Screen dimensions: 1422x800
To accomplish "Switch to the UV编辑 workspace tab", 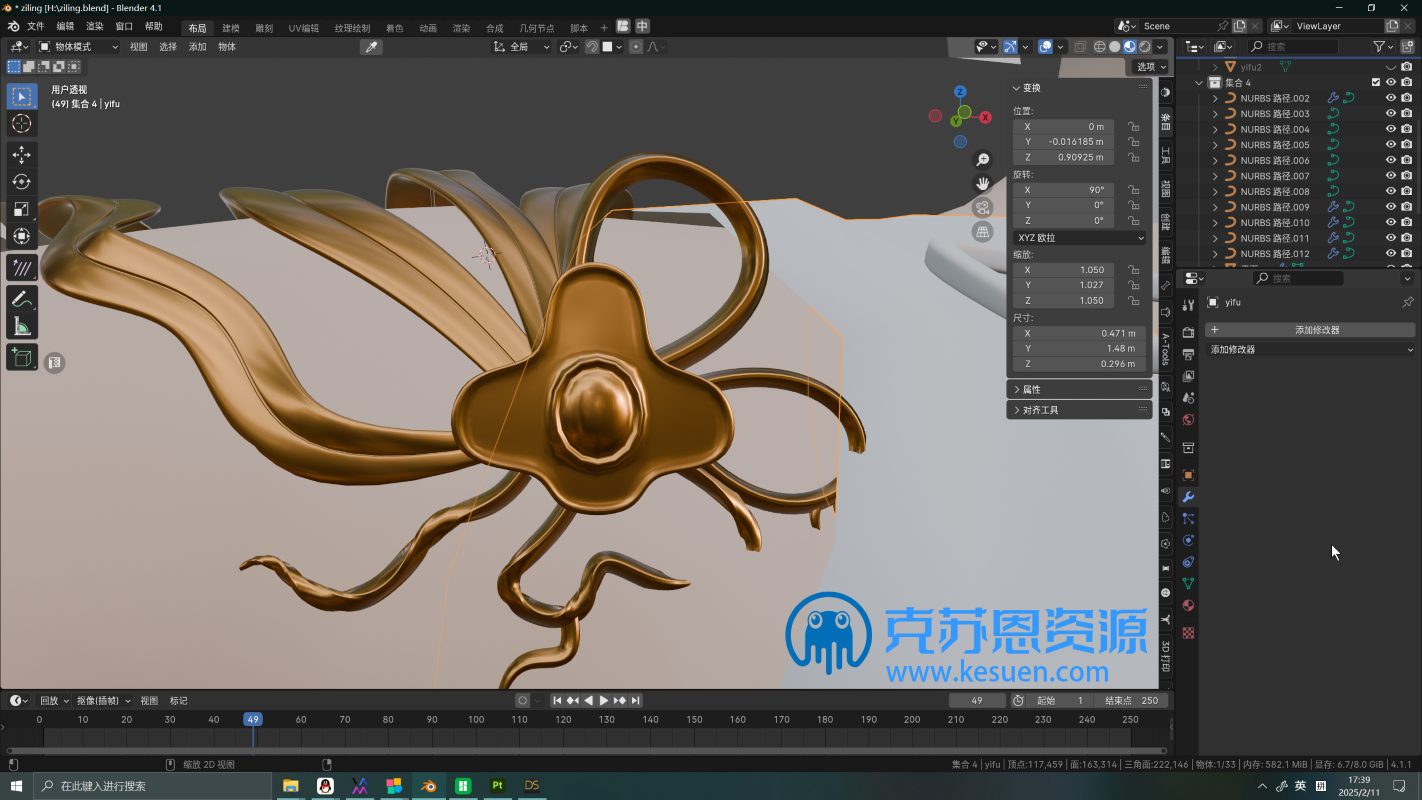I will tap(303, 28).
